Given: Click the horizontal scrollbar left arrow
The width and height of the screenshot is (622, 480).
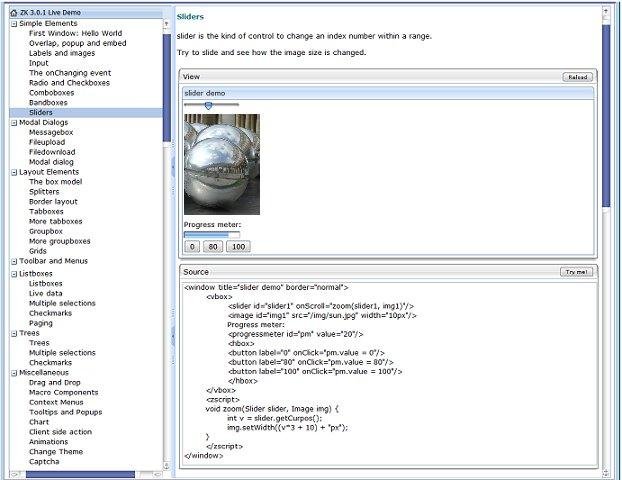Looking at the screenshot, I should [15, 474].
